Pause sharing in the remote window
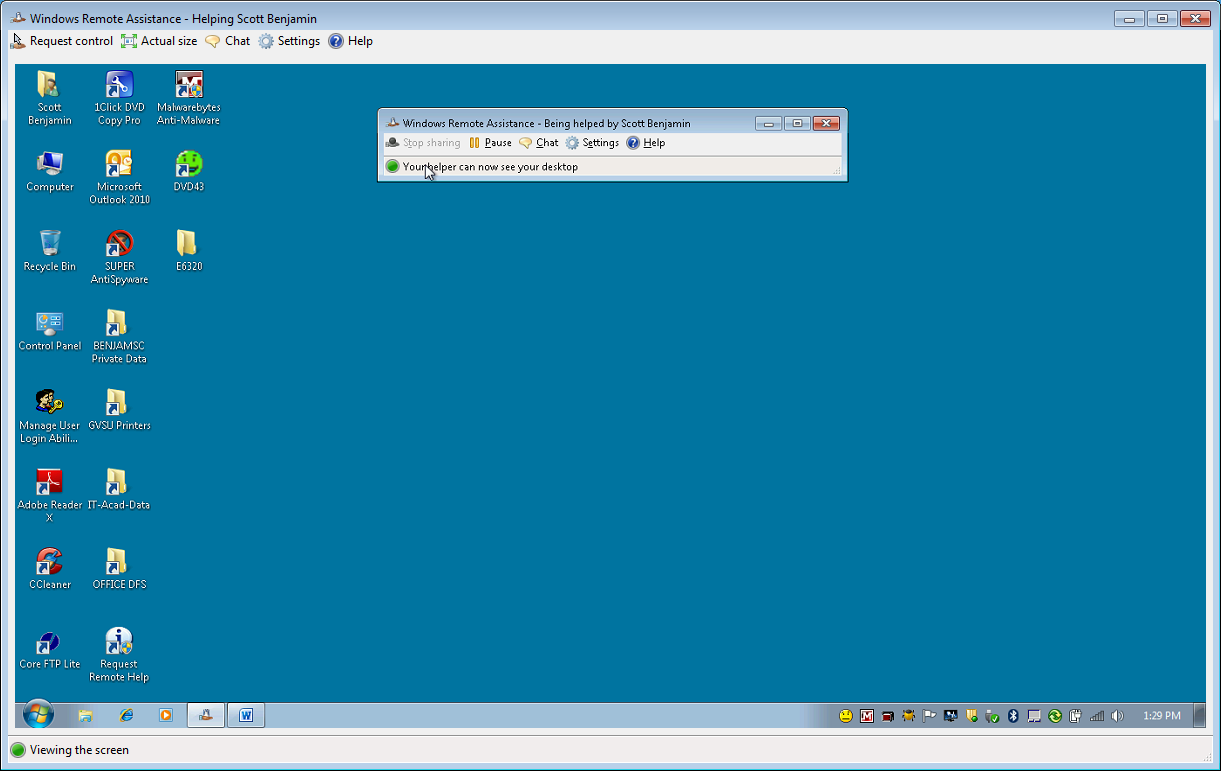Screen dimensions: 1221x771 (490, 143)
